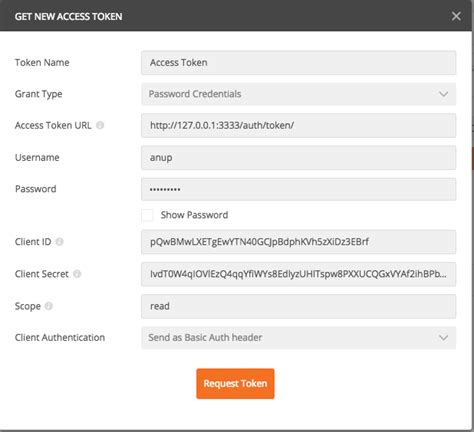Click into the Username field containing anup
Image resolution: width=474 pixels, height=432 pixels.
coord(298,158)
